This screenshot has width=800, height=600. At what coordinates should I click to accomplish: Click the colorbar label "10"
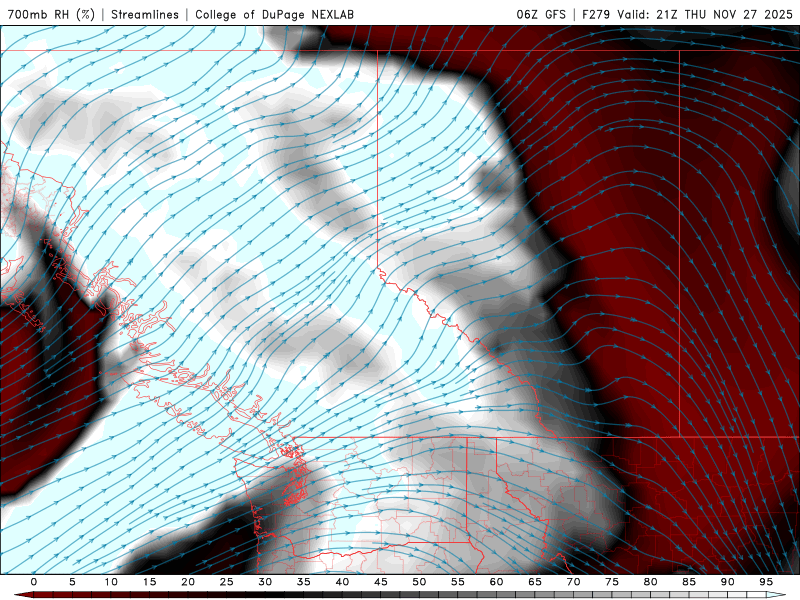(x=111, y=582)
